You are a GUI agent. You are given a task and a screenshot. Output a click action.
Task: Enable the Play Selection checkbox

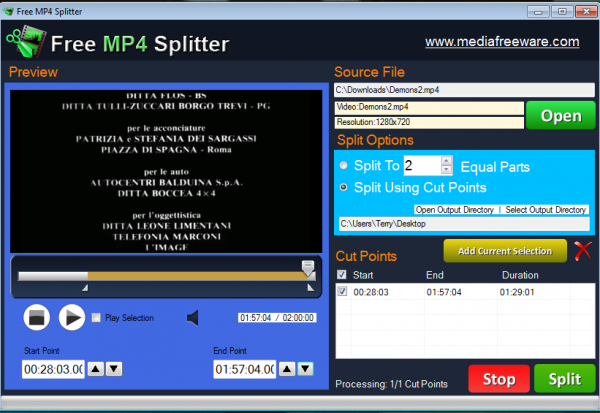(96, 317)
